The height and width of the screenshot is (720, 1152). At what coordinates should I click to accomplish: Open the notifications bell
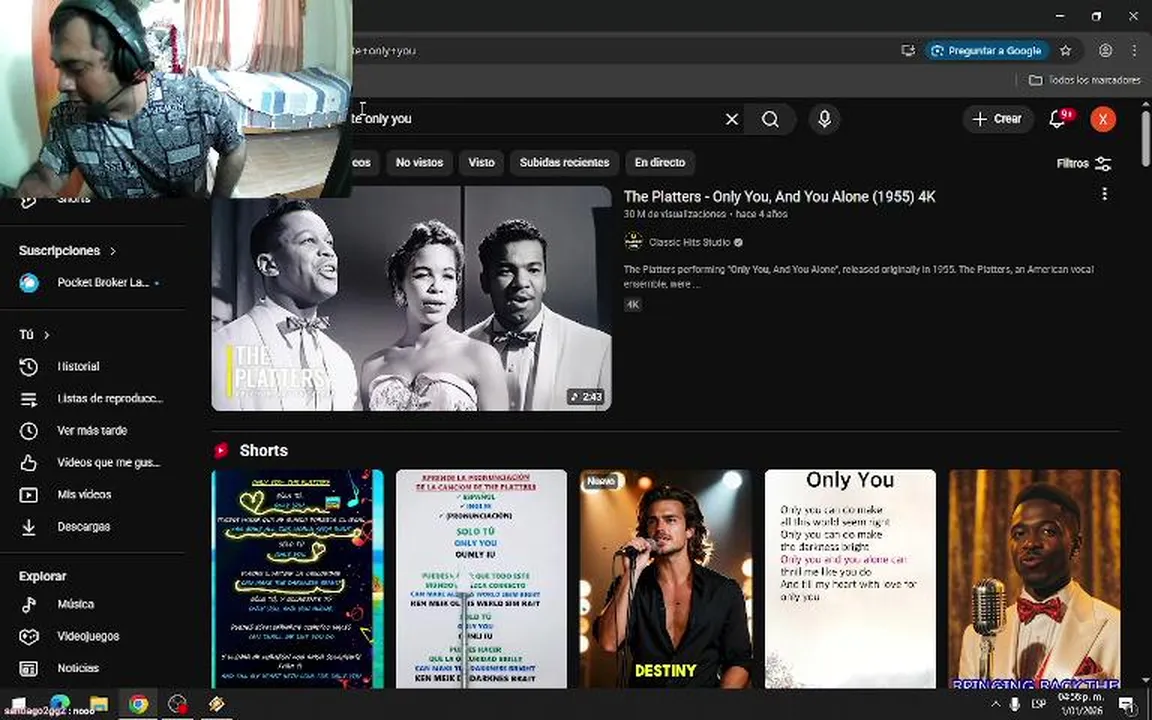pyautogui.click(x=1058, y=119)
